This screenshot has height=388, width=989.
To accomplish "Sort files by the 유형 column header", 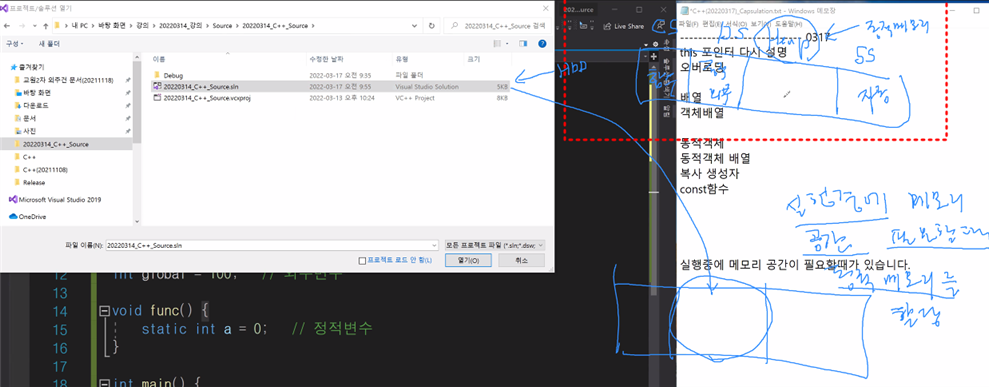I will coord(401,59).
